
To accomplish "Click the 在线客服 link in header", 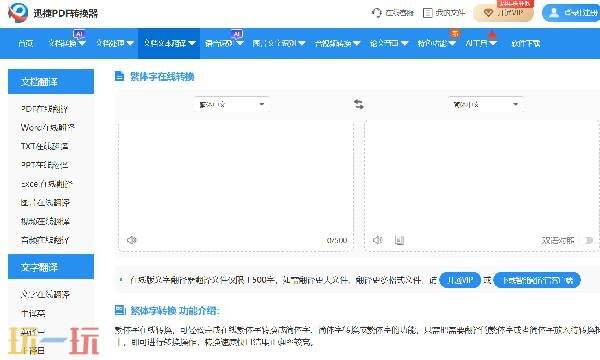I will point(399,13).
